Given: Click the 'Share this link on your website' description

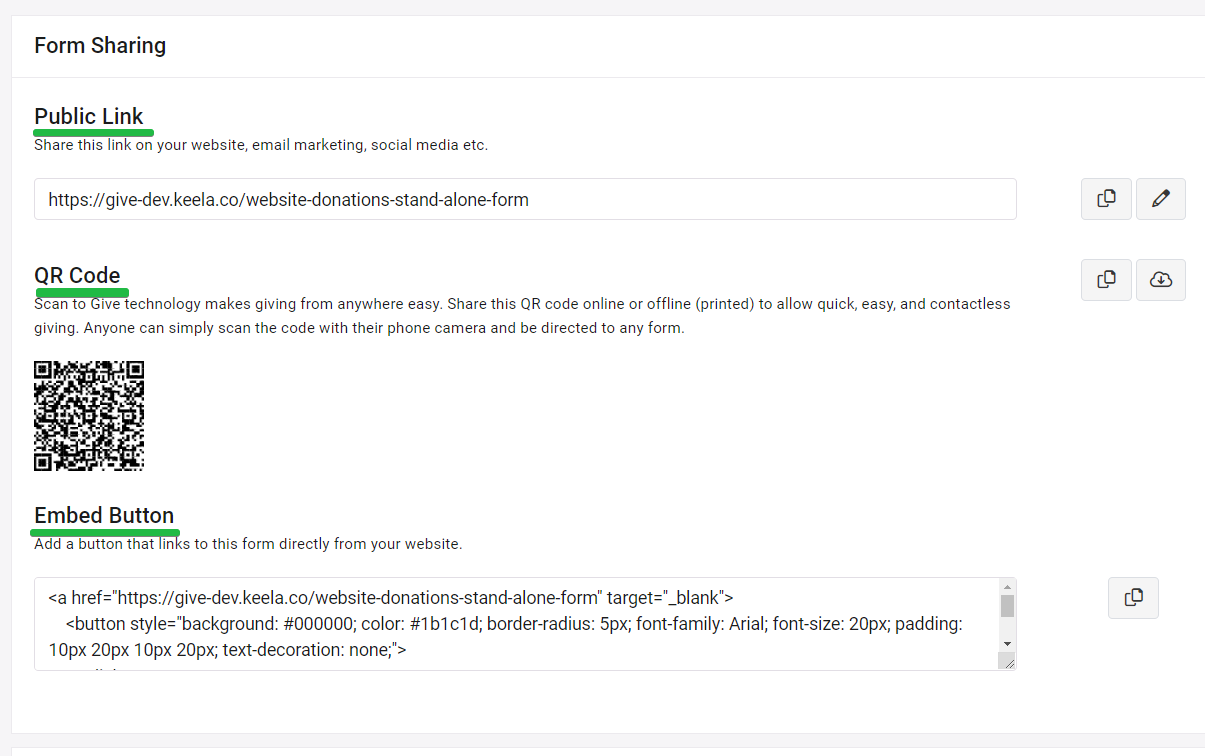Looking at the screenshot, I should pos(261,145).
